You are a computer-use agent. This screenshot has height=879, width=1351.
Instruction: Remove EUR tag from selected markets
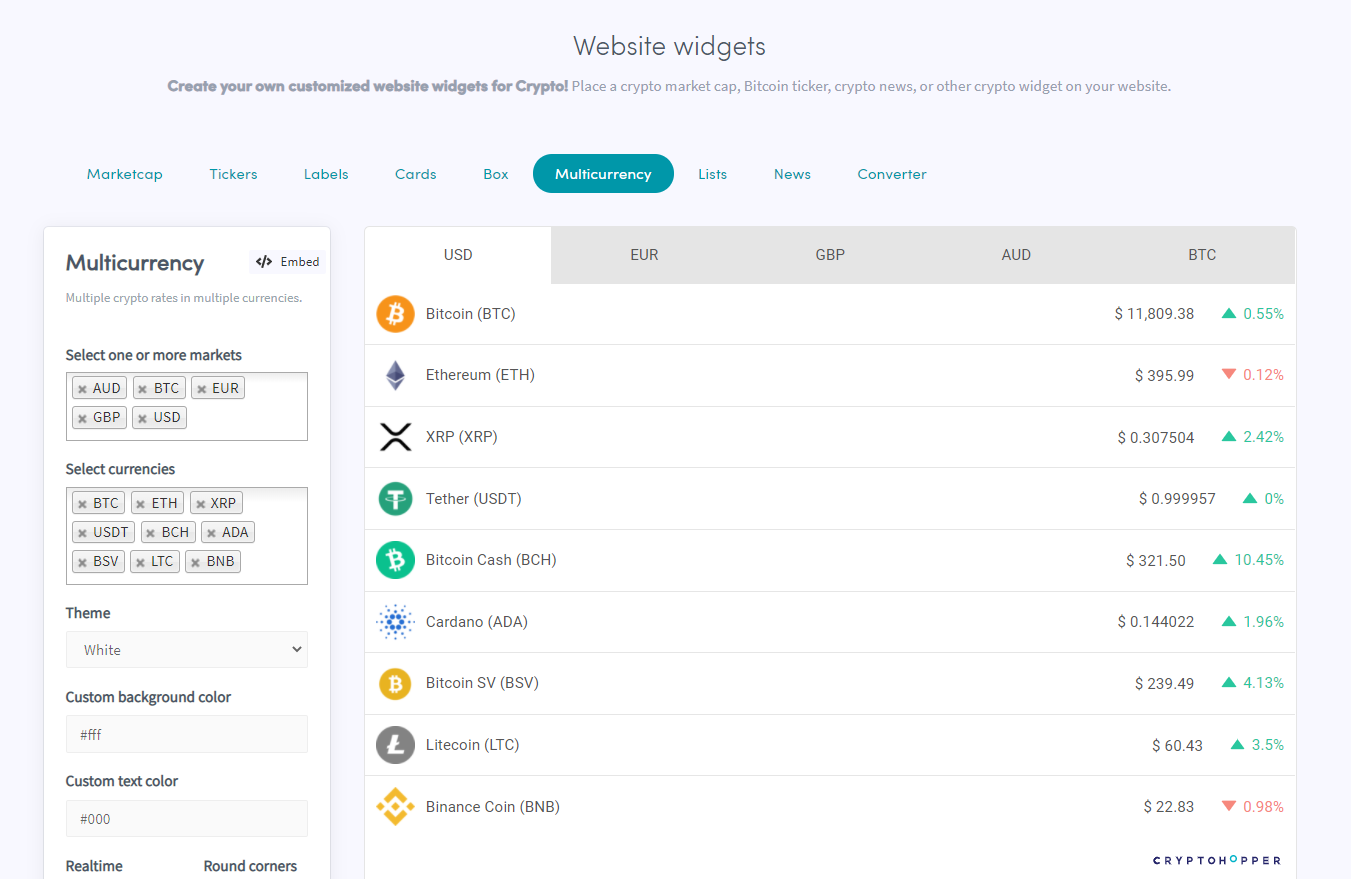pos(201,389)
